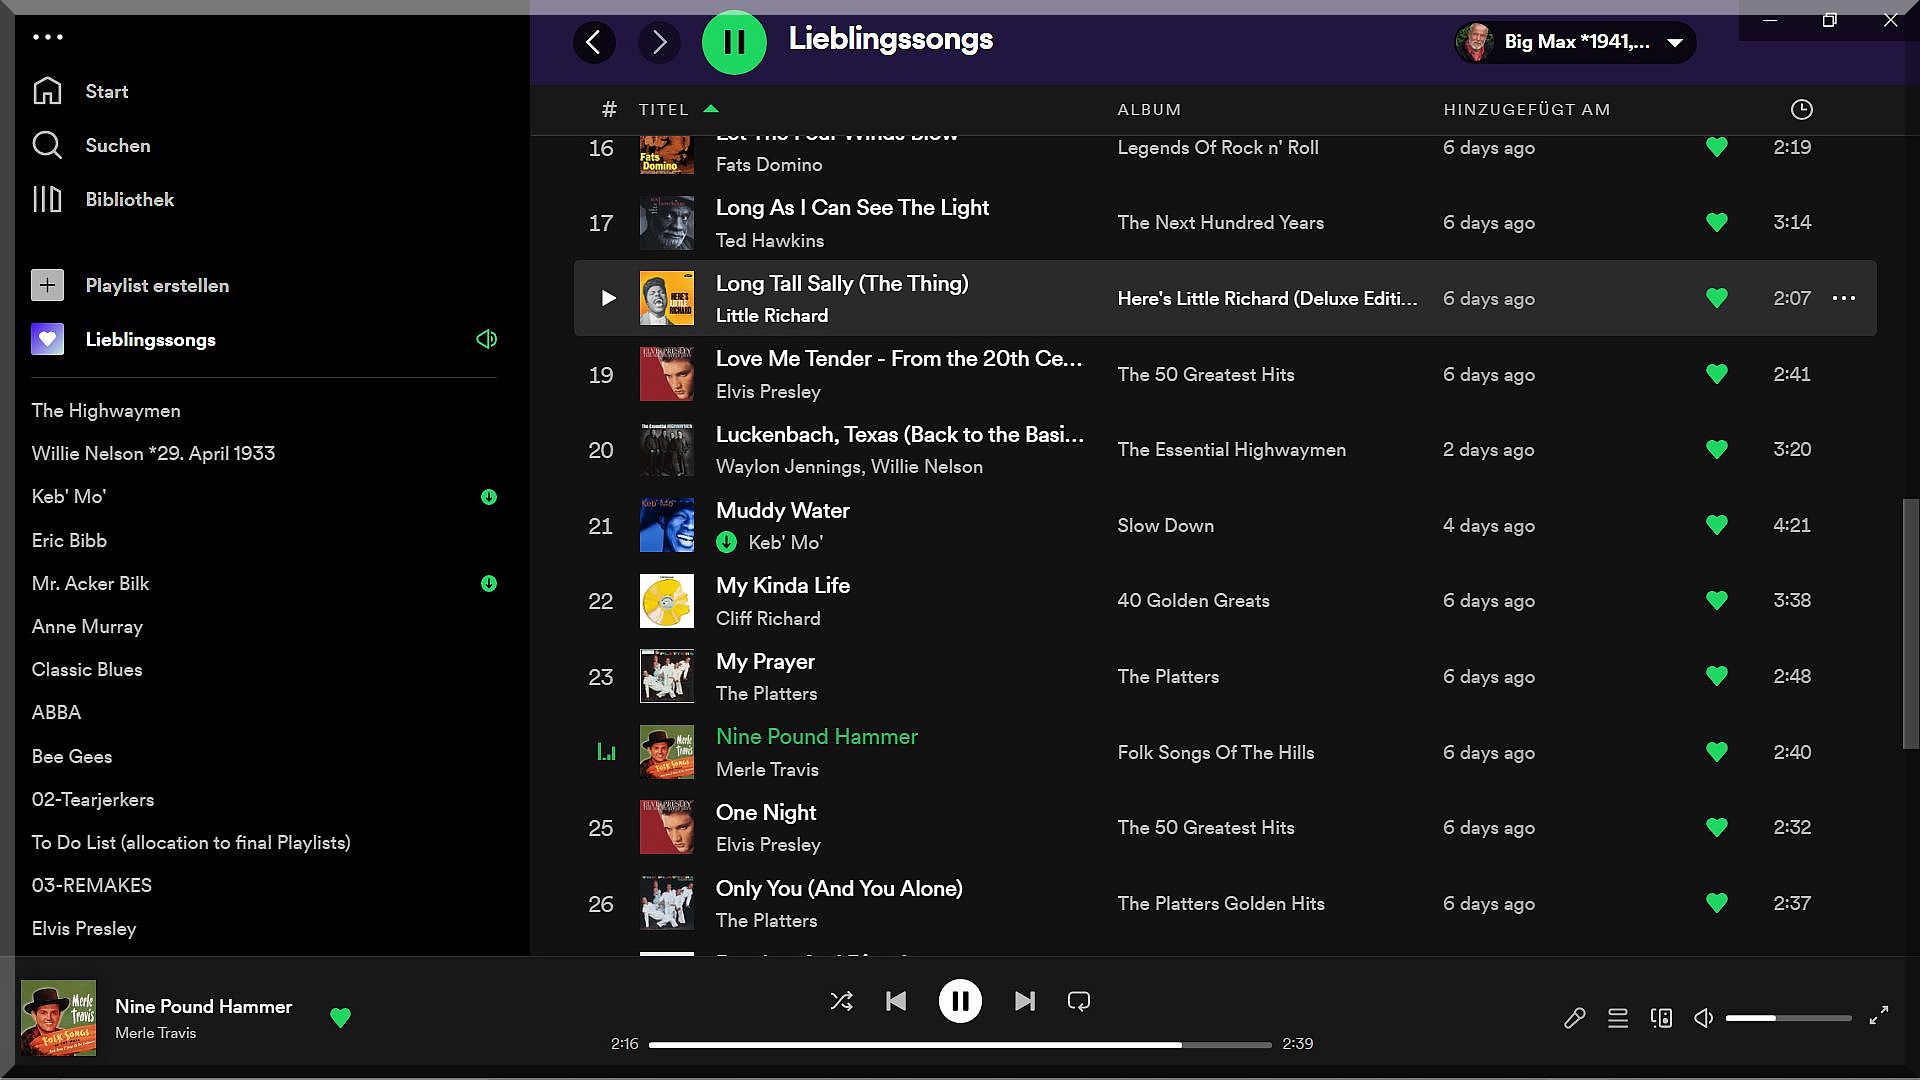
Task: Open the connect to device icon
Action: coord(1661,1018)
